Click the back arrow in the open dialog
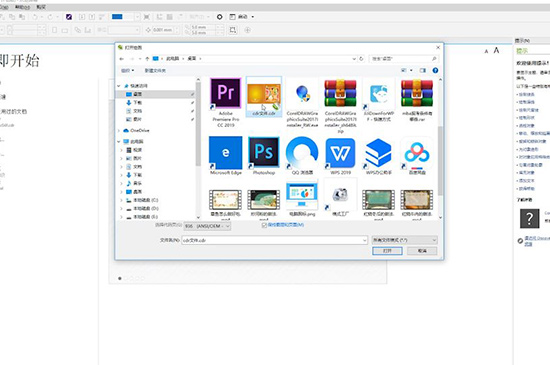Image resolution: width=550 pixels, height=365 pixels. click(122, 59)
